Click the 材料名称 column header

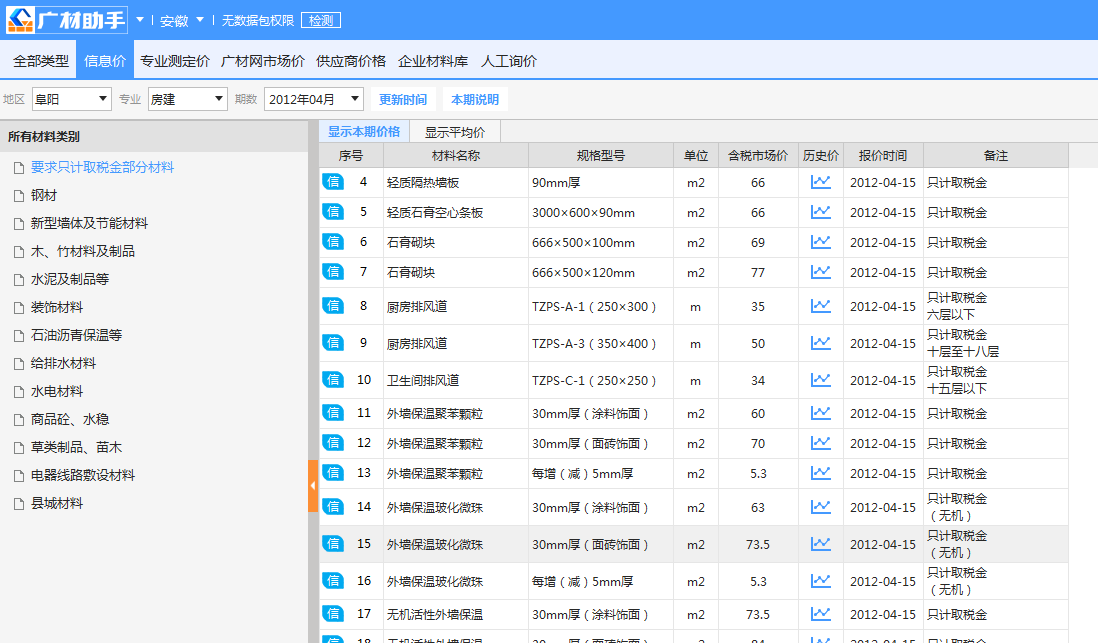(456, 155)
